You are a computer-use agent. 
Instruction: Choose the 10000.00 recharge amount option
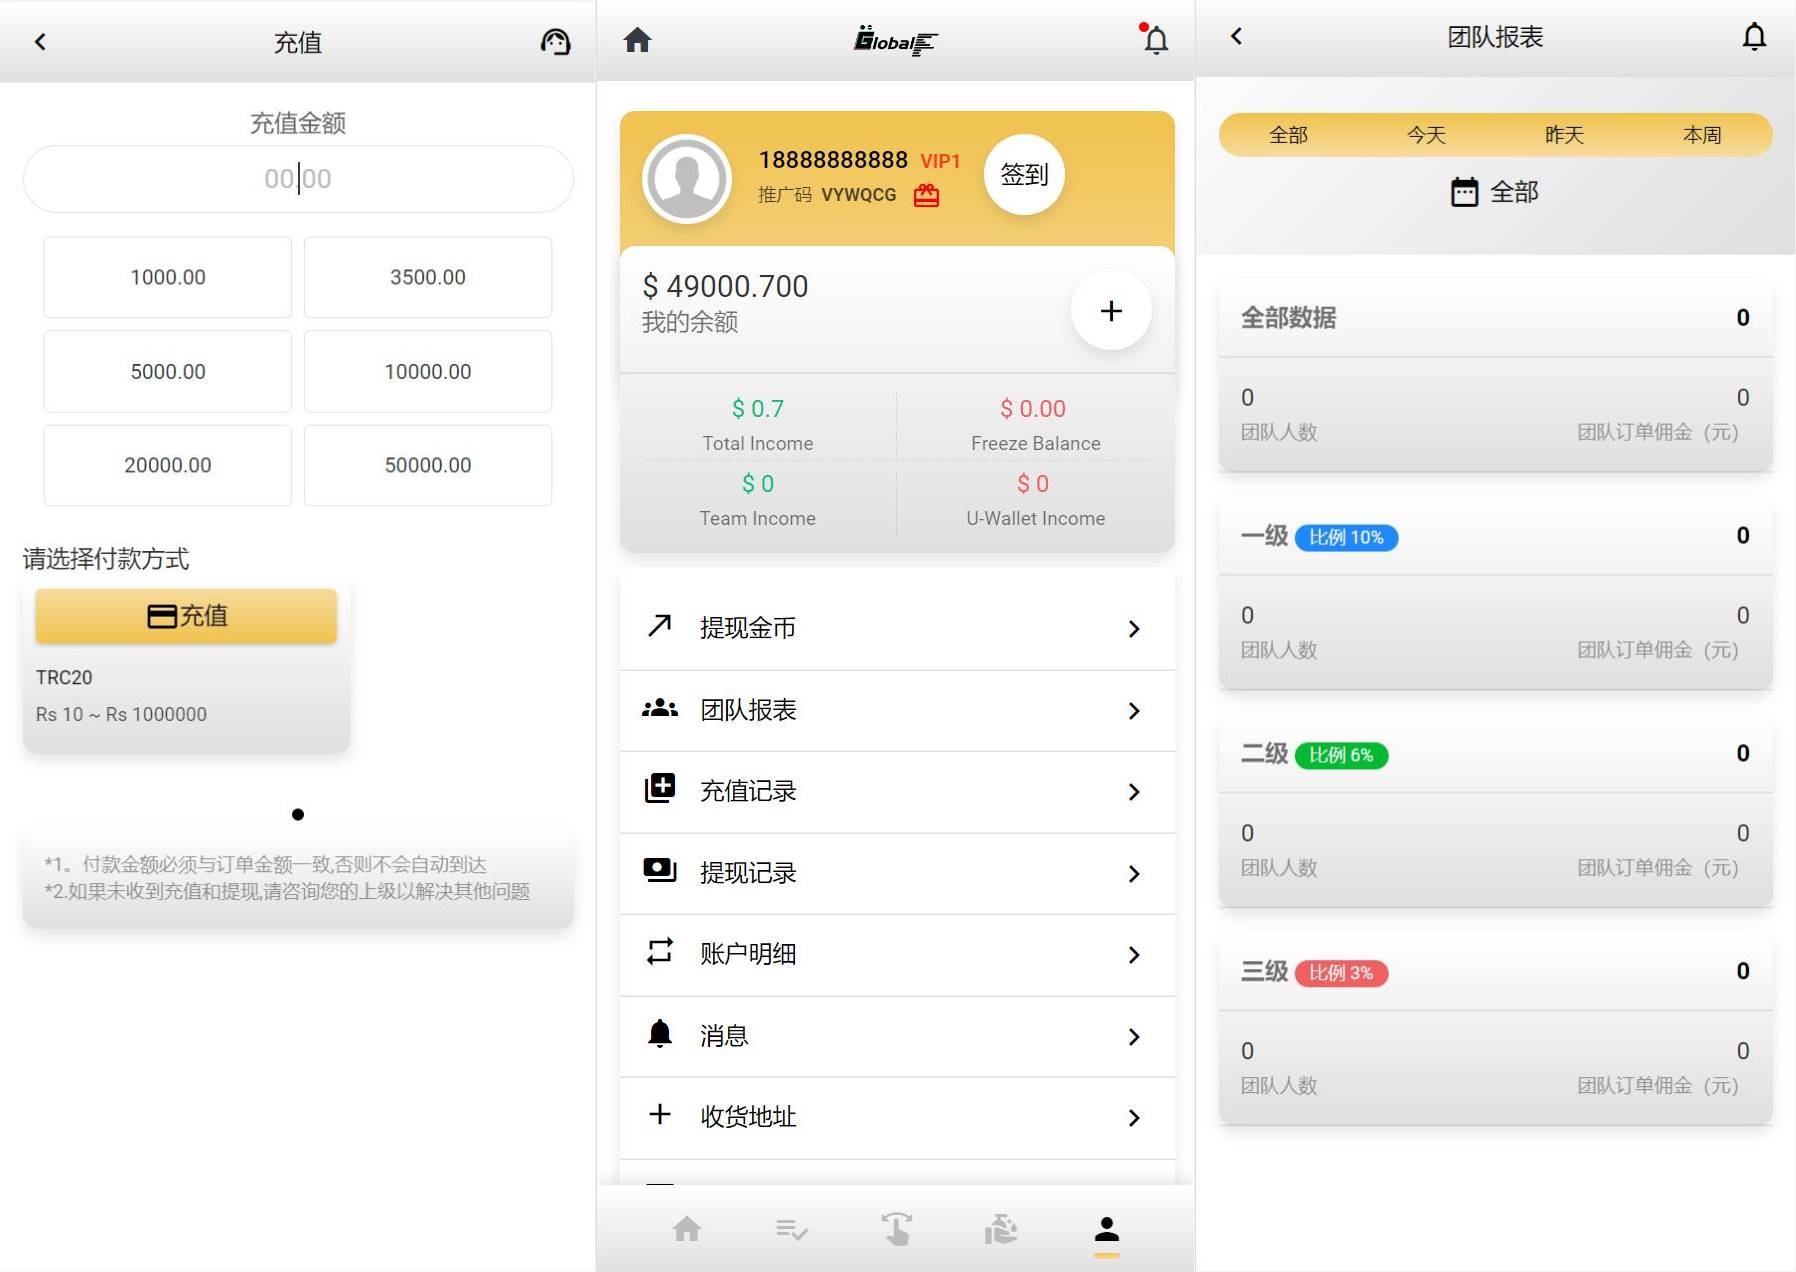(x=428, y=371)
